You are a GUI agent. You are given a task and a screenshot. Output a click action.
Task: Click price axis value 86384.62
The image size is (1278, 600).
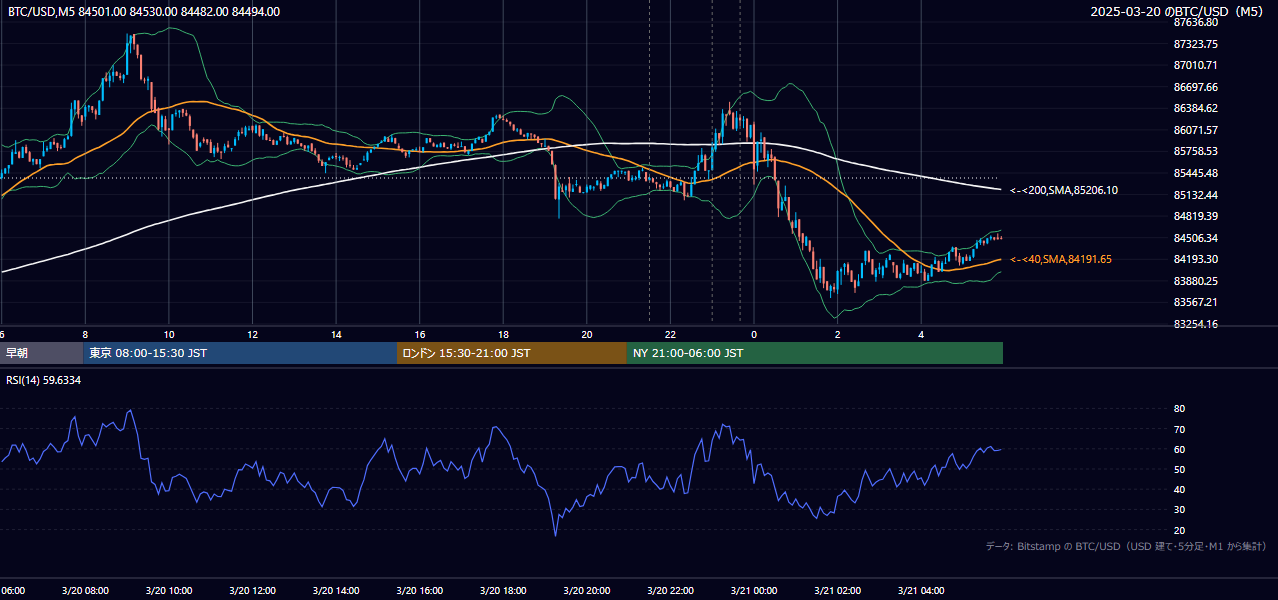1195,108
